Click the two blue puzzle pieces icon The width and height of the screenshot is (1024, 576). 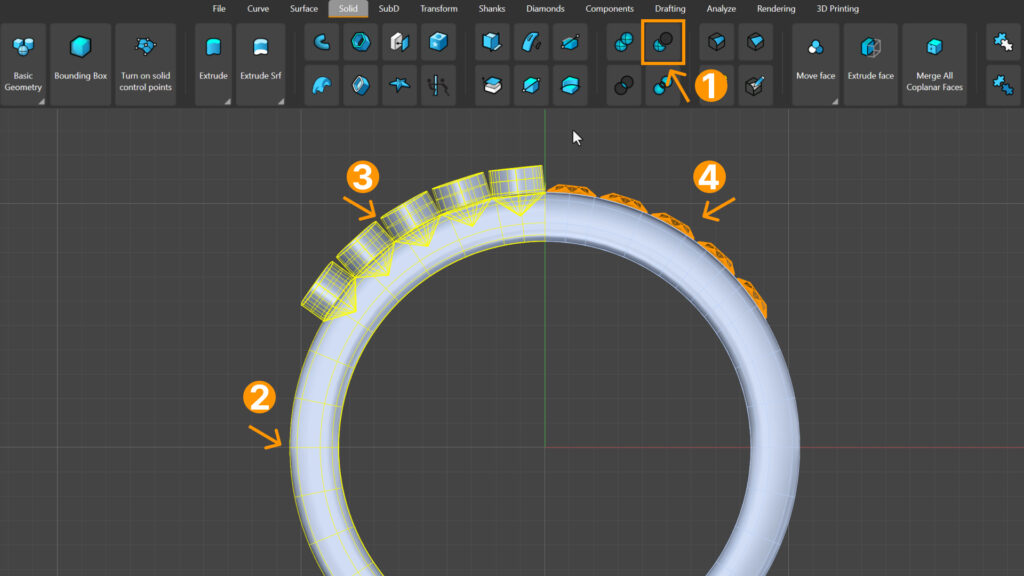click(1003, 85)
